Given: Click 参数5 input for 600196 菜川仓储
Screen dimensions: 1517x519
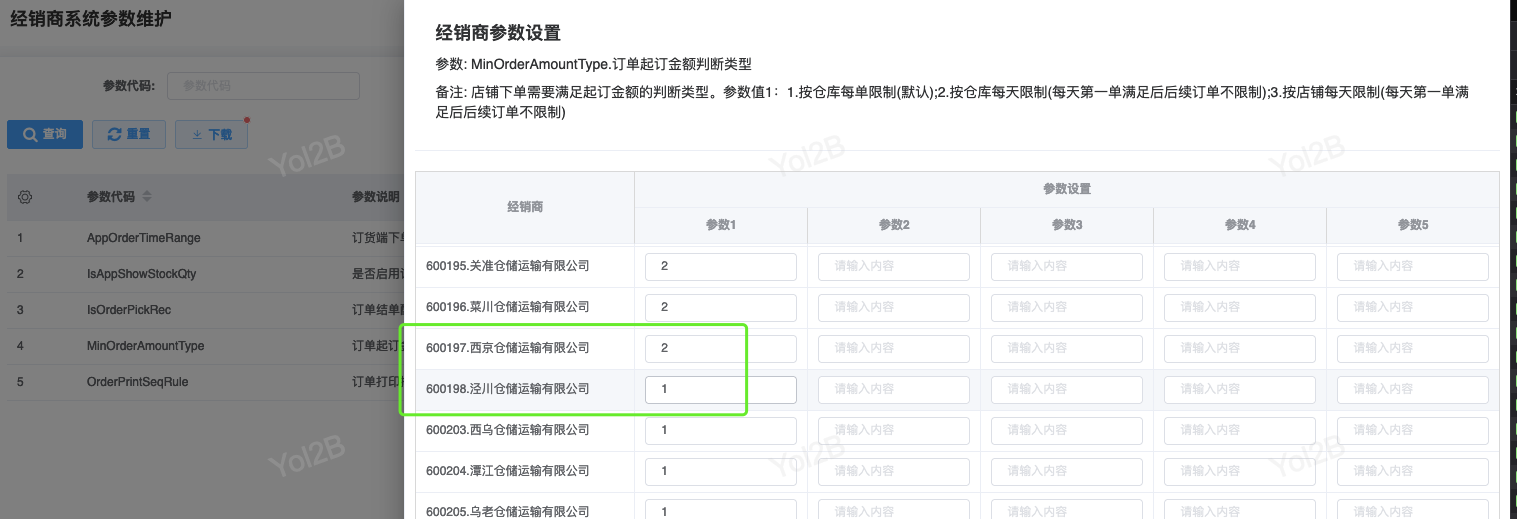Looking at the screenshot, I should (x=1413, y=307).
